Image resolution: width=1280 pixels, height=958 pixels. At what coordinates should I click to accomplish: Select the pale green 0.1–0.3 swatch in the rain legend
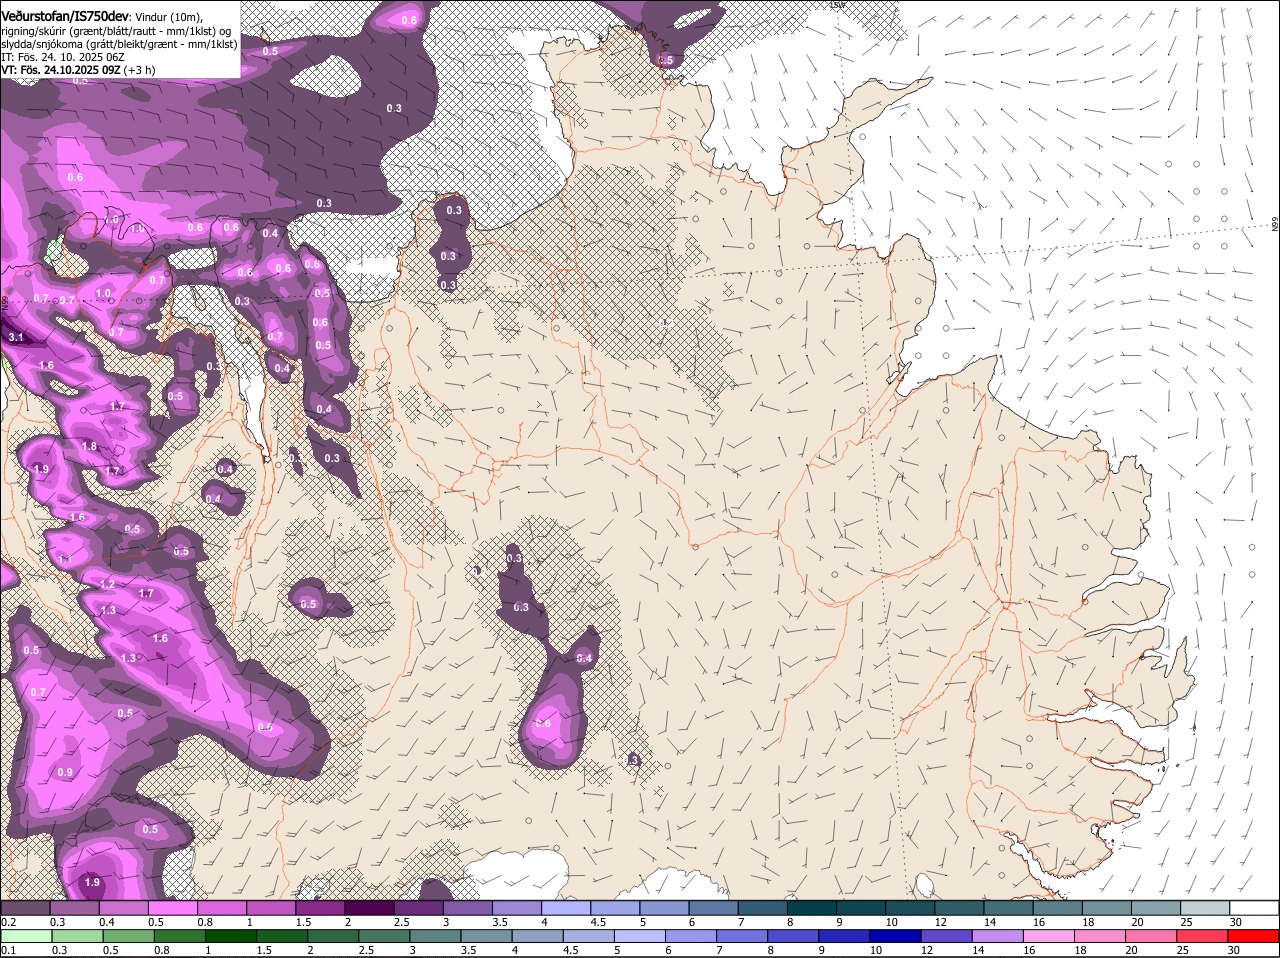(26, 936)
